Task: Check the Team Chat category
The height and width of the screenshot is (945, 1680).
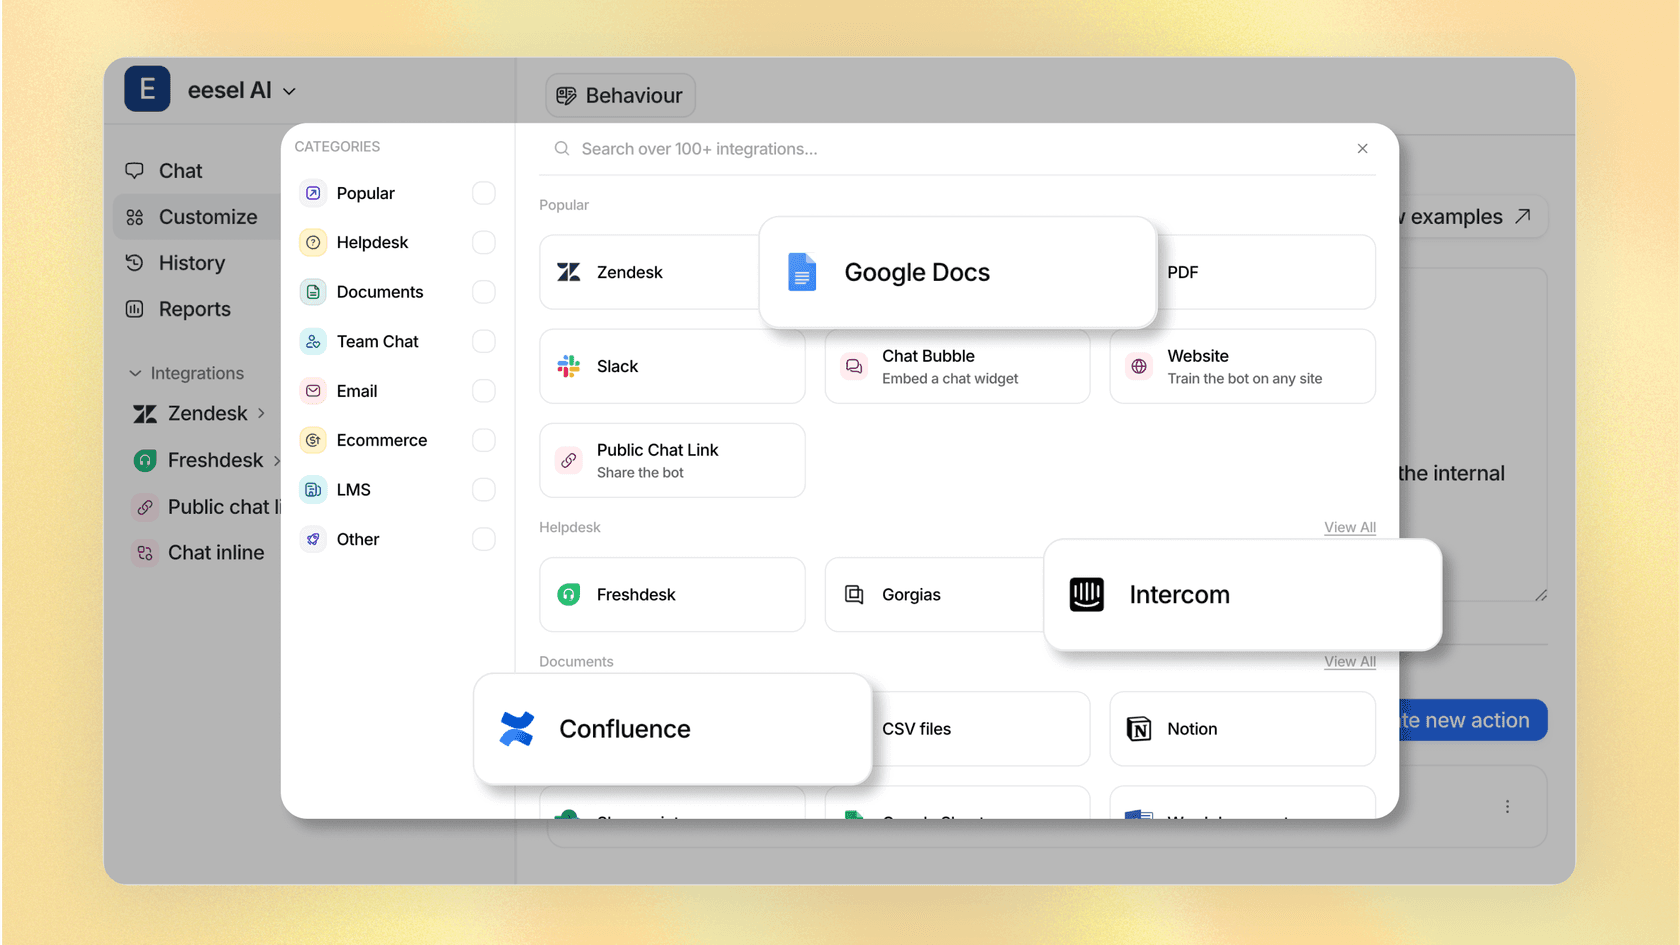Action: coord(483,341)
